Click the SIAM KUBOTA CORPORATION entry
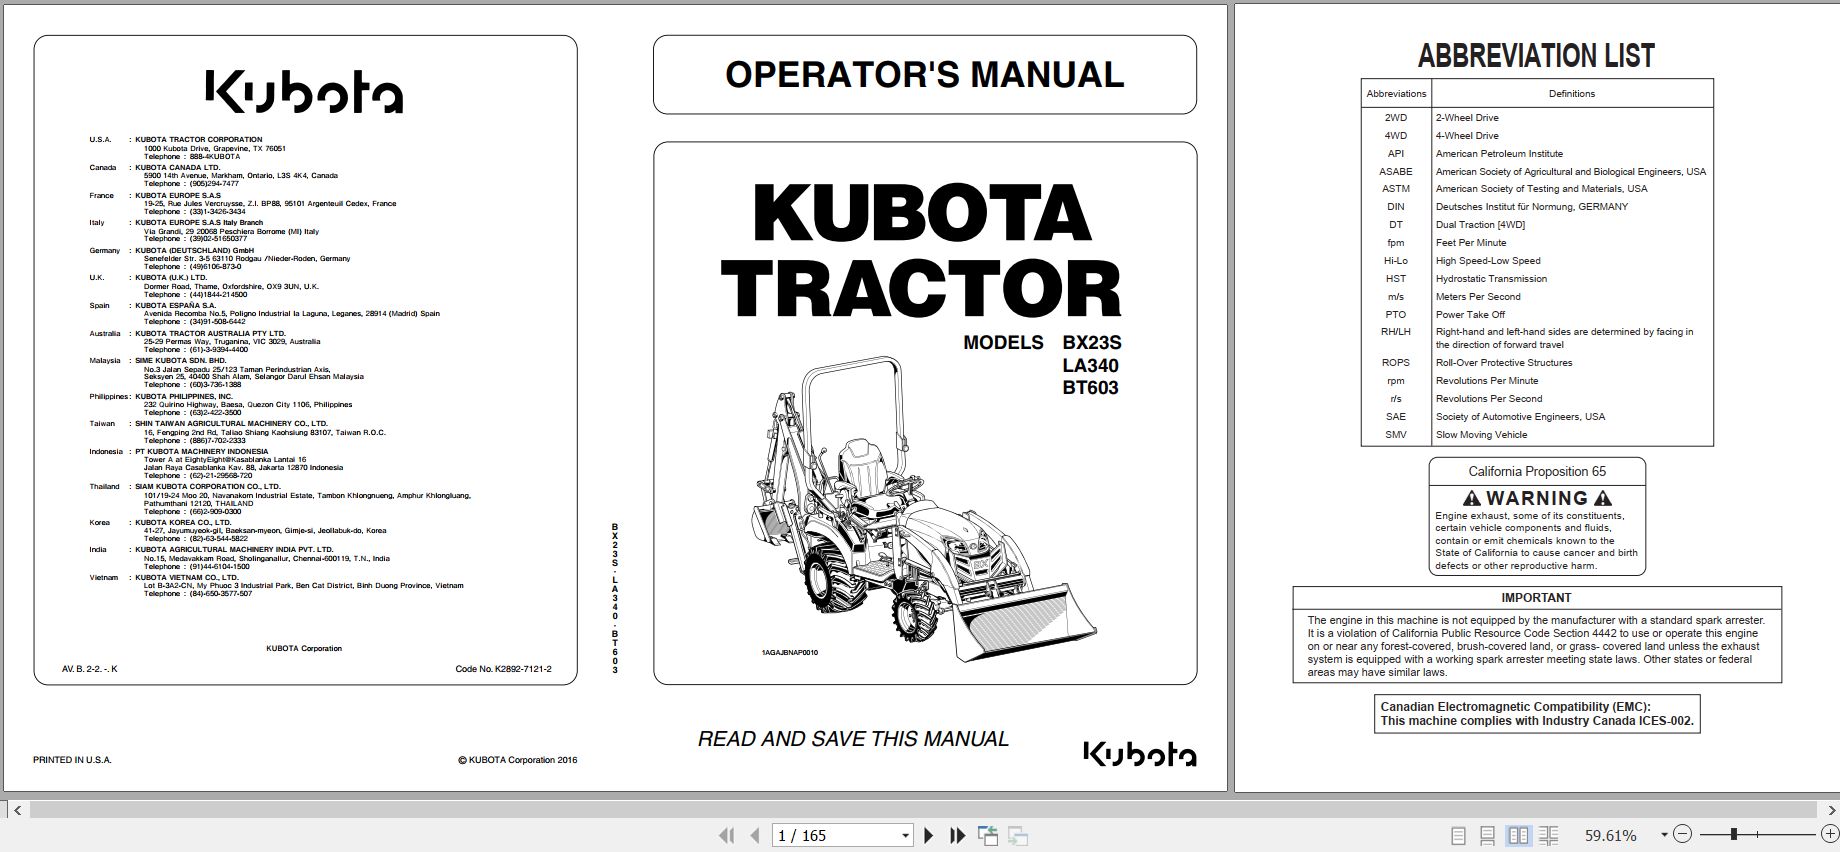Screen dimensions: 1840x852 point(302,499)
